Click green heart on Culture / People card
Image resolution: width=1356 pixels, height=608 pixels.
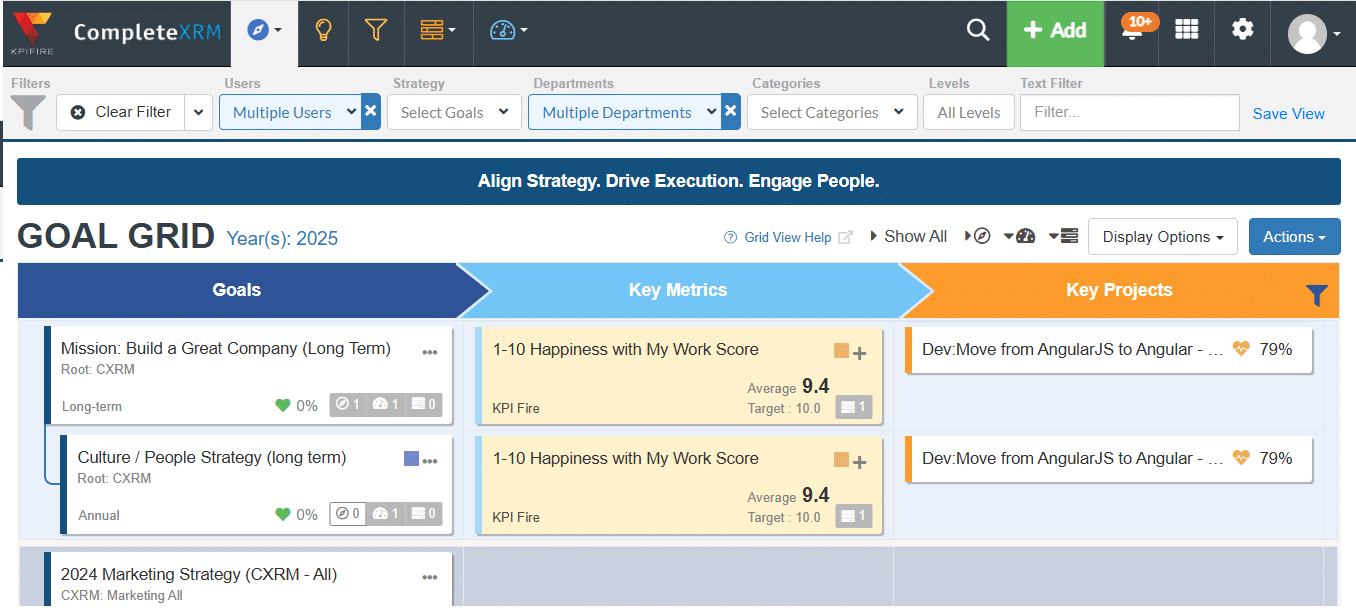coord(283,514)
